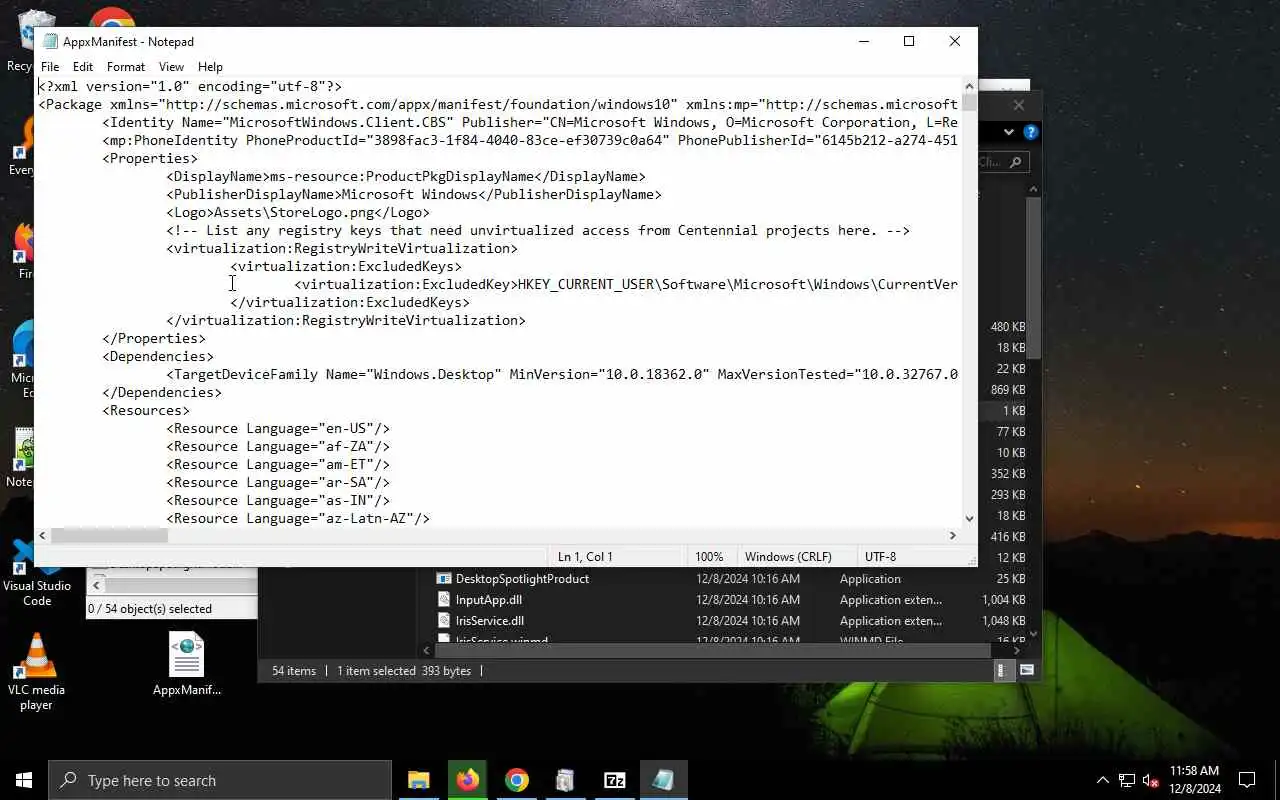Select IrisService.dll in File Explorer

pyautogui.click(x=490, y=621)
